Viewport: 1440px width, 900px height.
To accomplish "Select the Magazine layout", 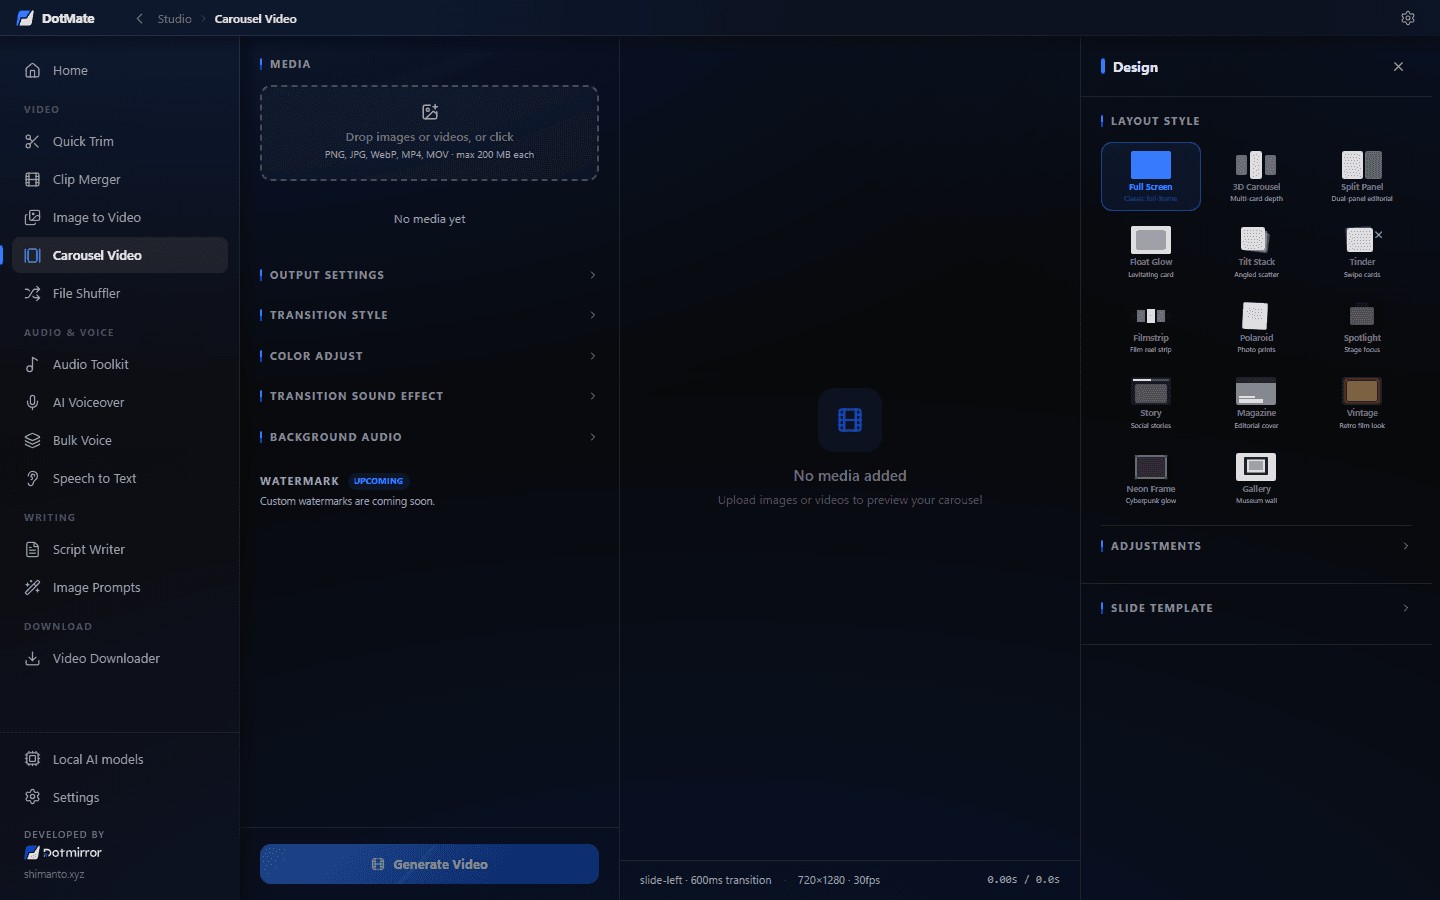I will [x=1256, y=403].
